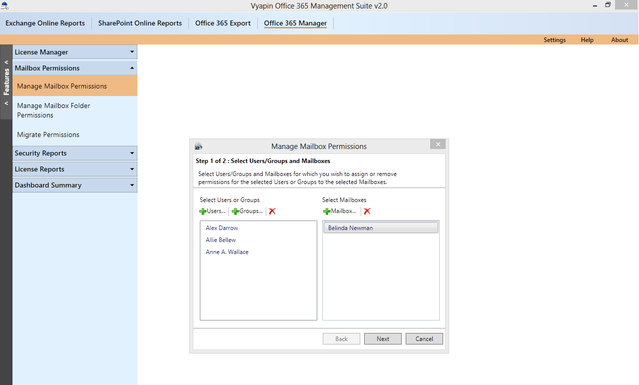This screenshot has height=385, width=639.
Task: Open the Help menu
Action: (587, 40)
